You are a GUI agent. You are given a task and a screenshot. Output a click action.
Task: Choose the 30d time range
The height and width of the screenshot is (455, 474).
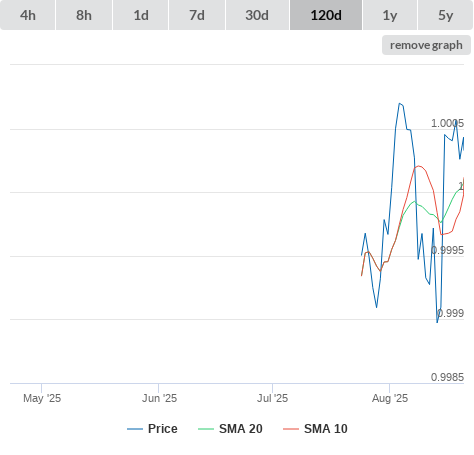click(x=257, y=15)
